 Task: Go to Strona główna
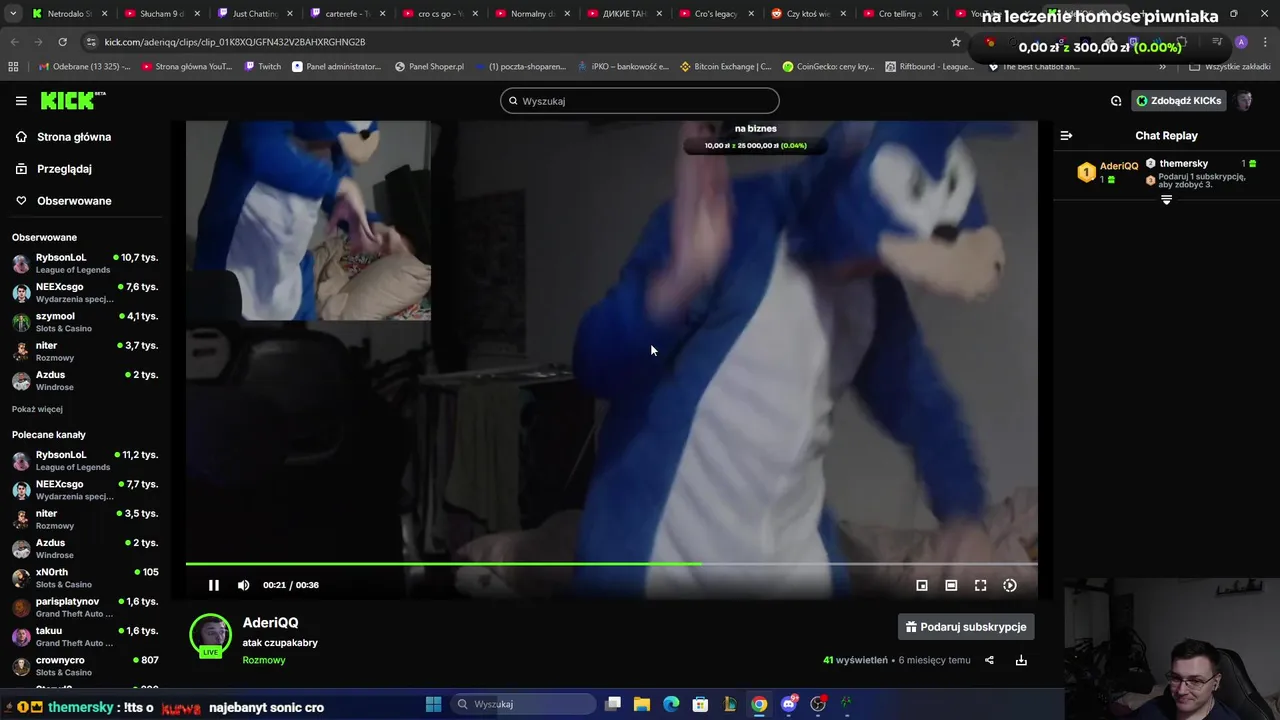(x=74, y=137)
